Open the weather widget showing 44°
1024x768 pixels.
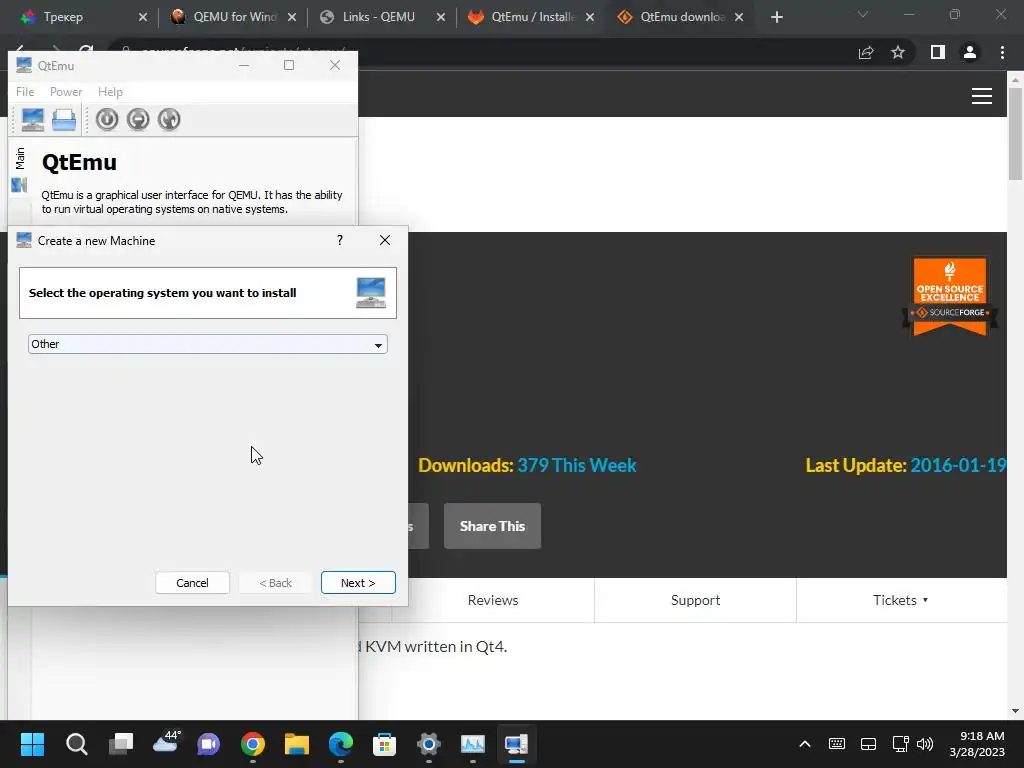pyautogui.click(x=165, y=744)
